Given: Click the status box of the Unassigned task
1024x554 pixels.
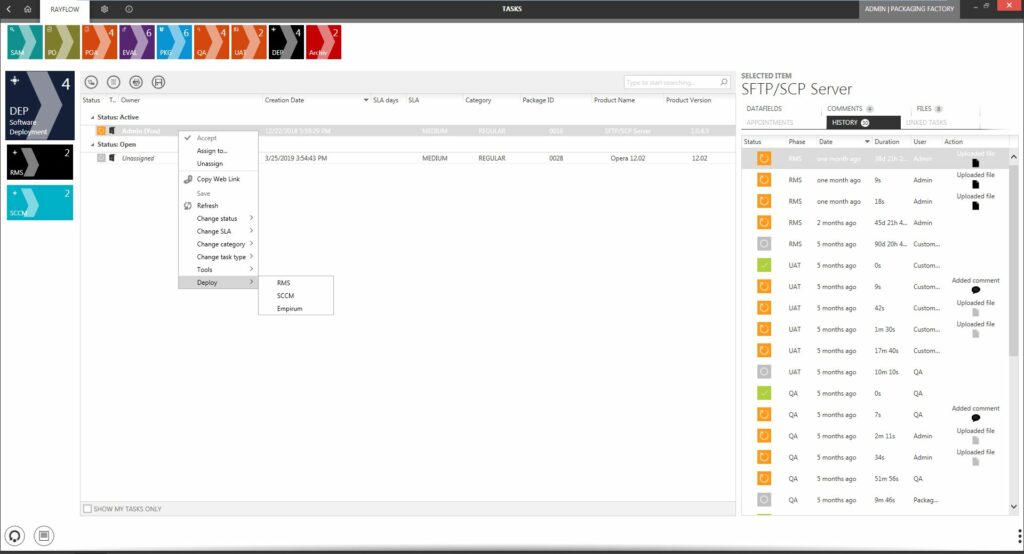Looking at the screenshot, I should point(101,158).
